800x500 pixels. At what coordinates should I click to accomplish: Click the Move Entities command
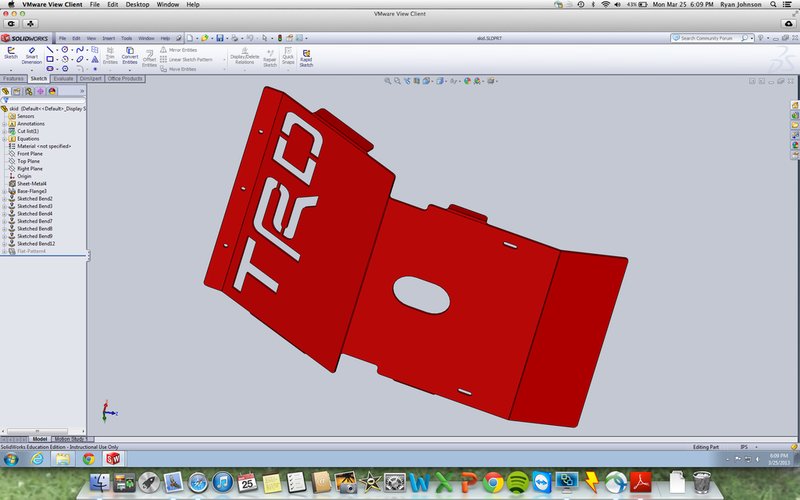pyautogui.click(x=178, y=69)
